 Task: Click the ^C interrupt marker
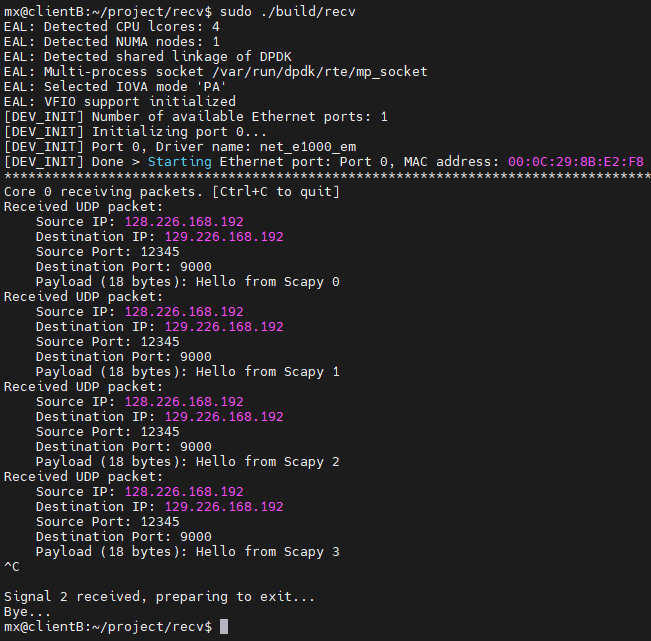pyautogui.click(x=12, y=567)
